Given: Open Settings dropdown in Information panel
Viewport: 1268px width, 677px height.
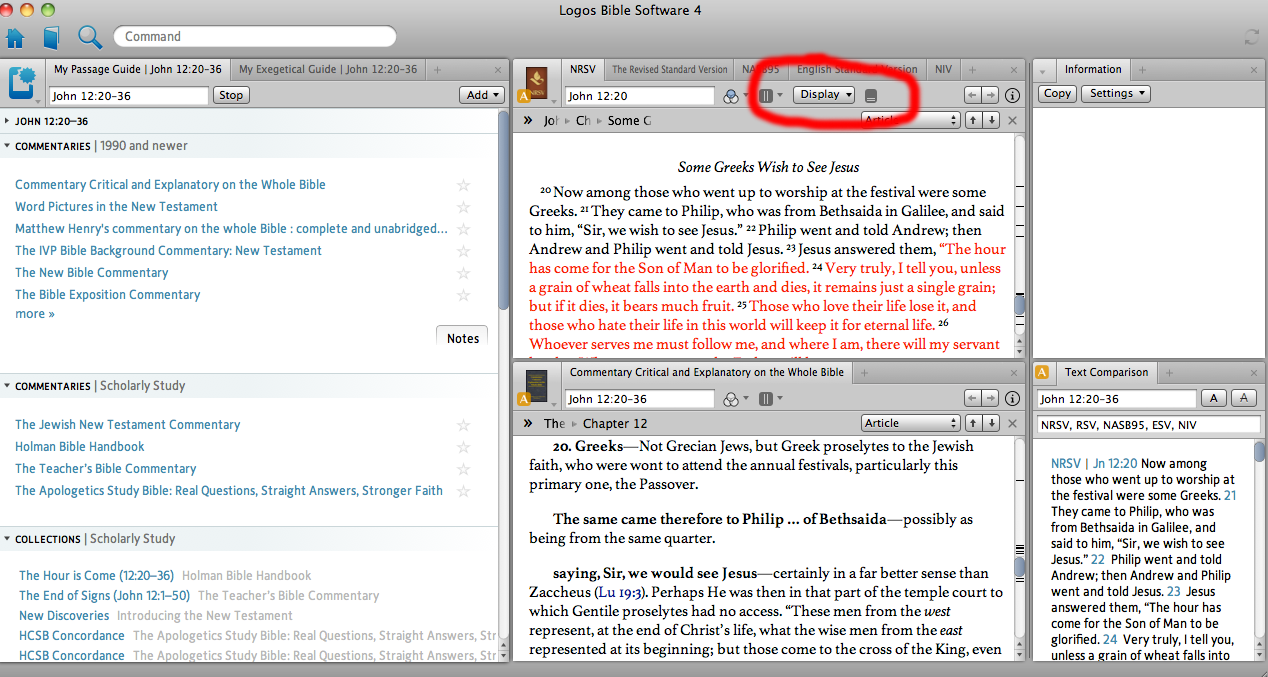Looking at the screenshot, I should click(1116, 93).
